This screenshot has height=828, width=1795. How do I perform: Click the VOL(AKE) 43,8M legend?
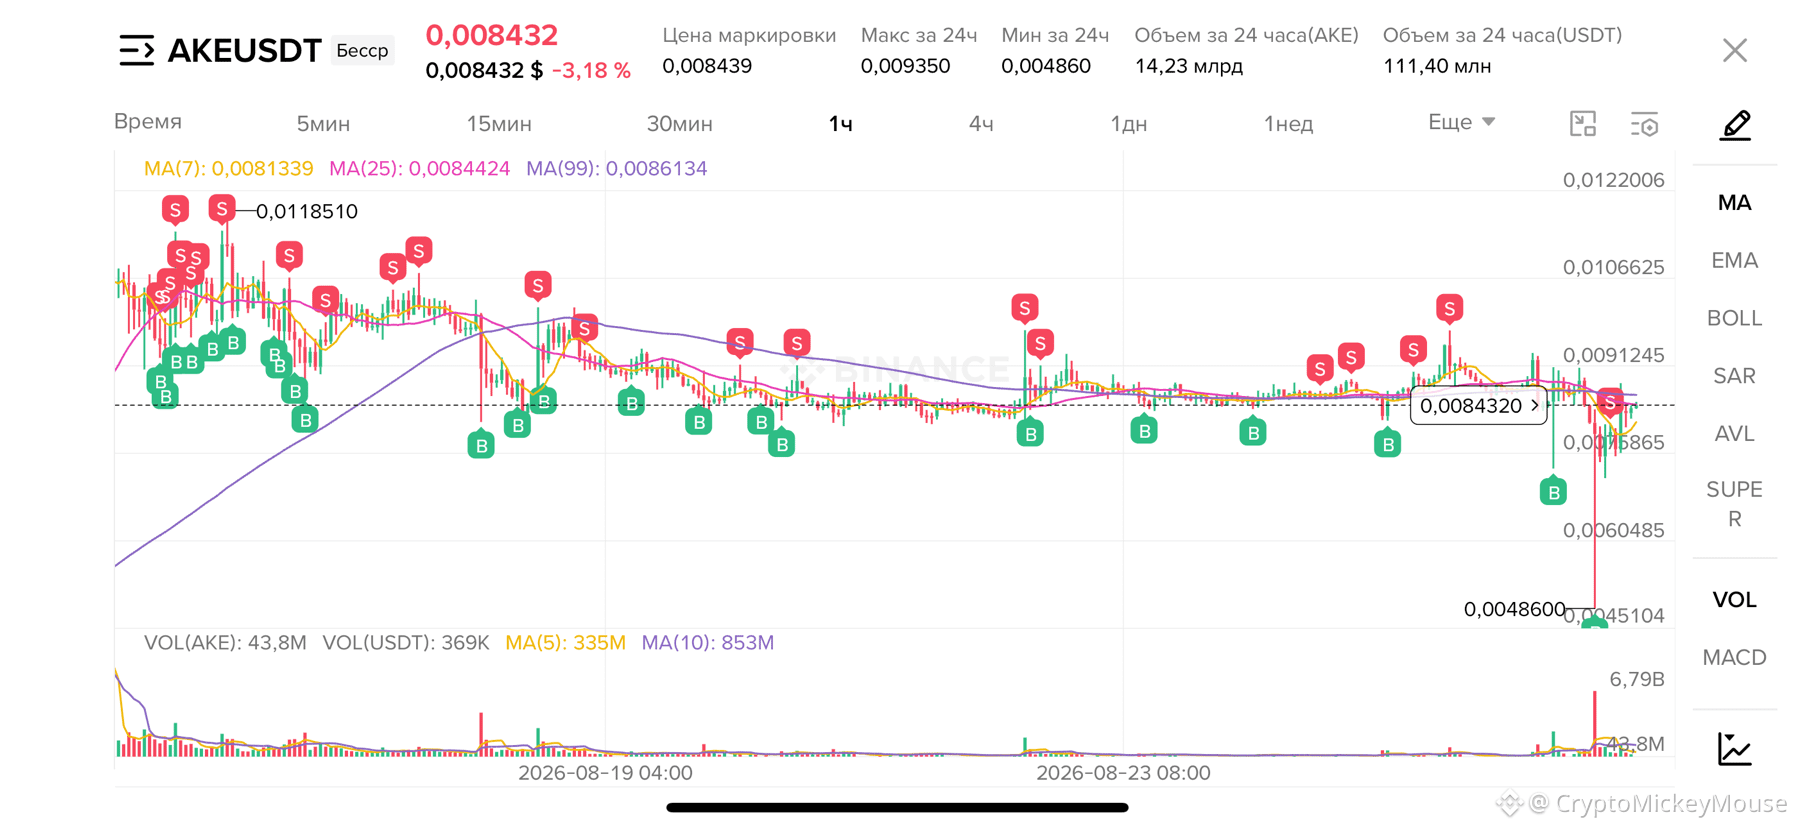(225, 643)
